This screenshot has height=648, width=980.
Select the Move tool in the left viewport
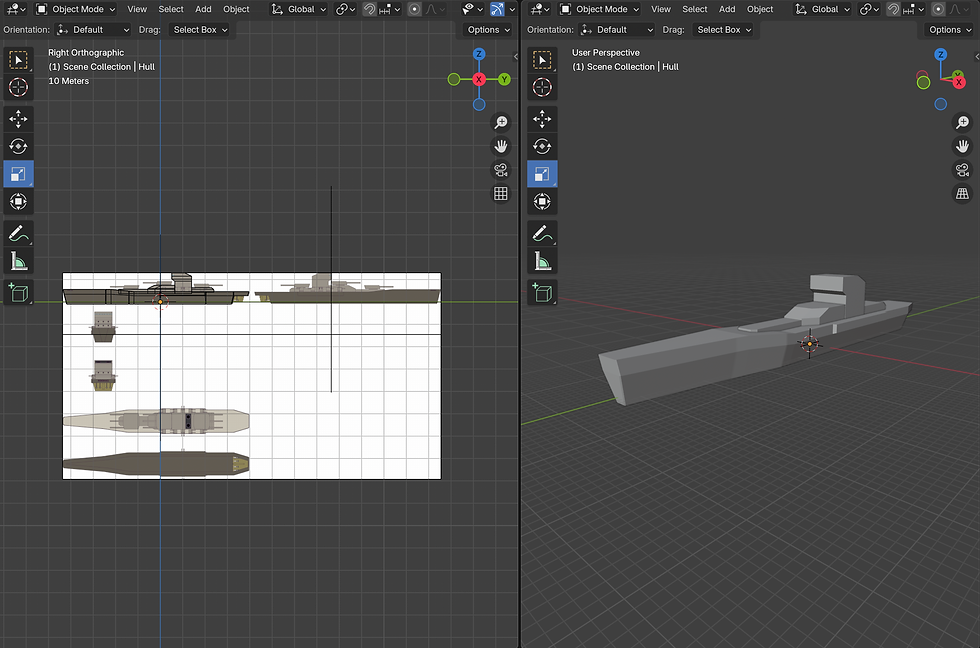point(18,119)
